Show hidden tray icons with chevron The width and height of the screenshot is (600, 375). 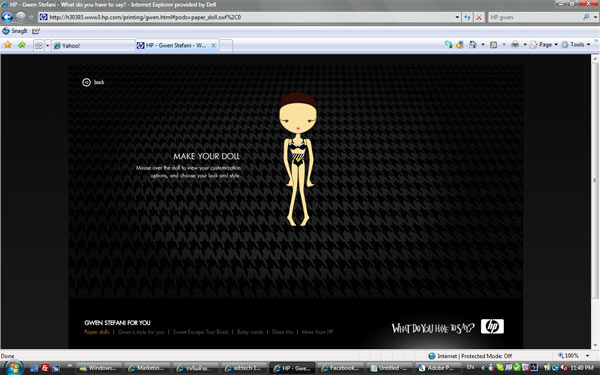(x=483, y=368)
